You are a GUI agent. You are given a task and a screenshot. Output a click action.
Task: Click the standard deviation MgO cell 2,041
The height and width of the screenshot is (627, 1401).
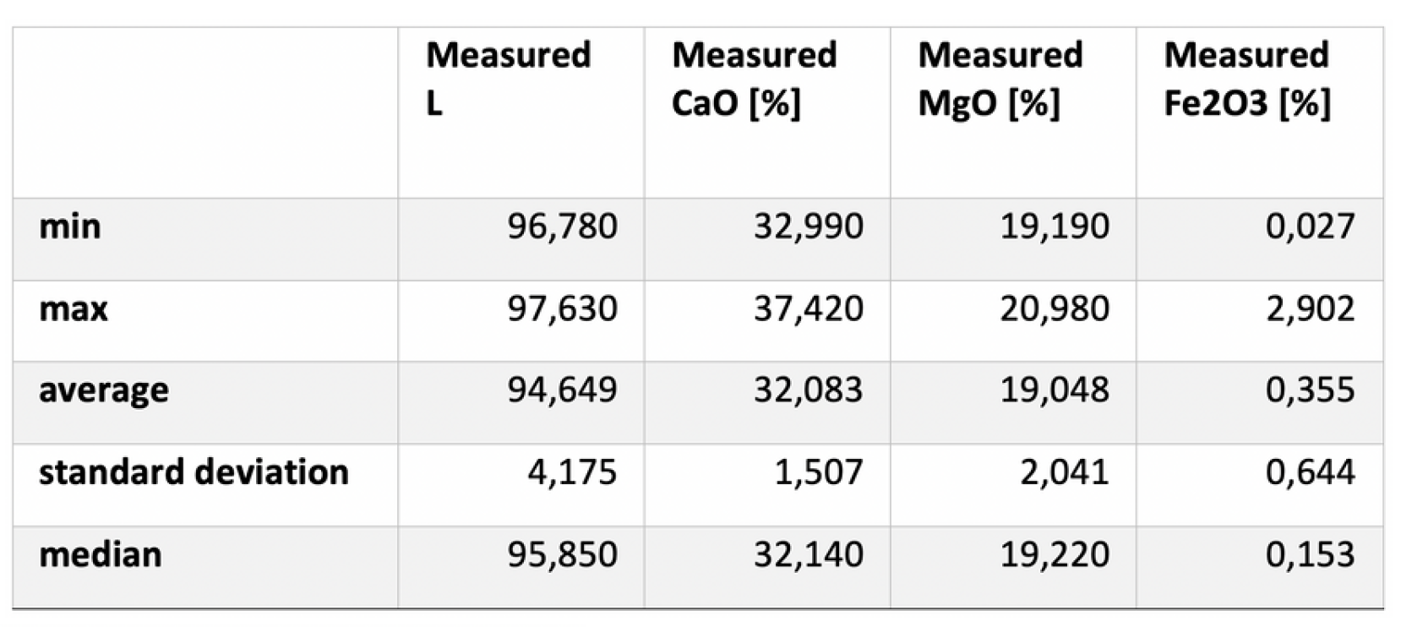pos(1064,471)
